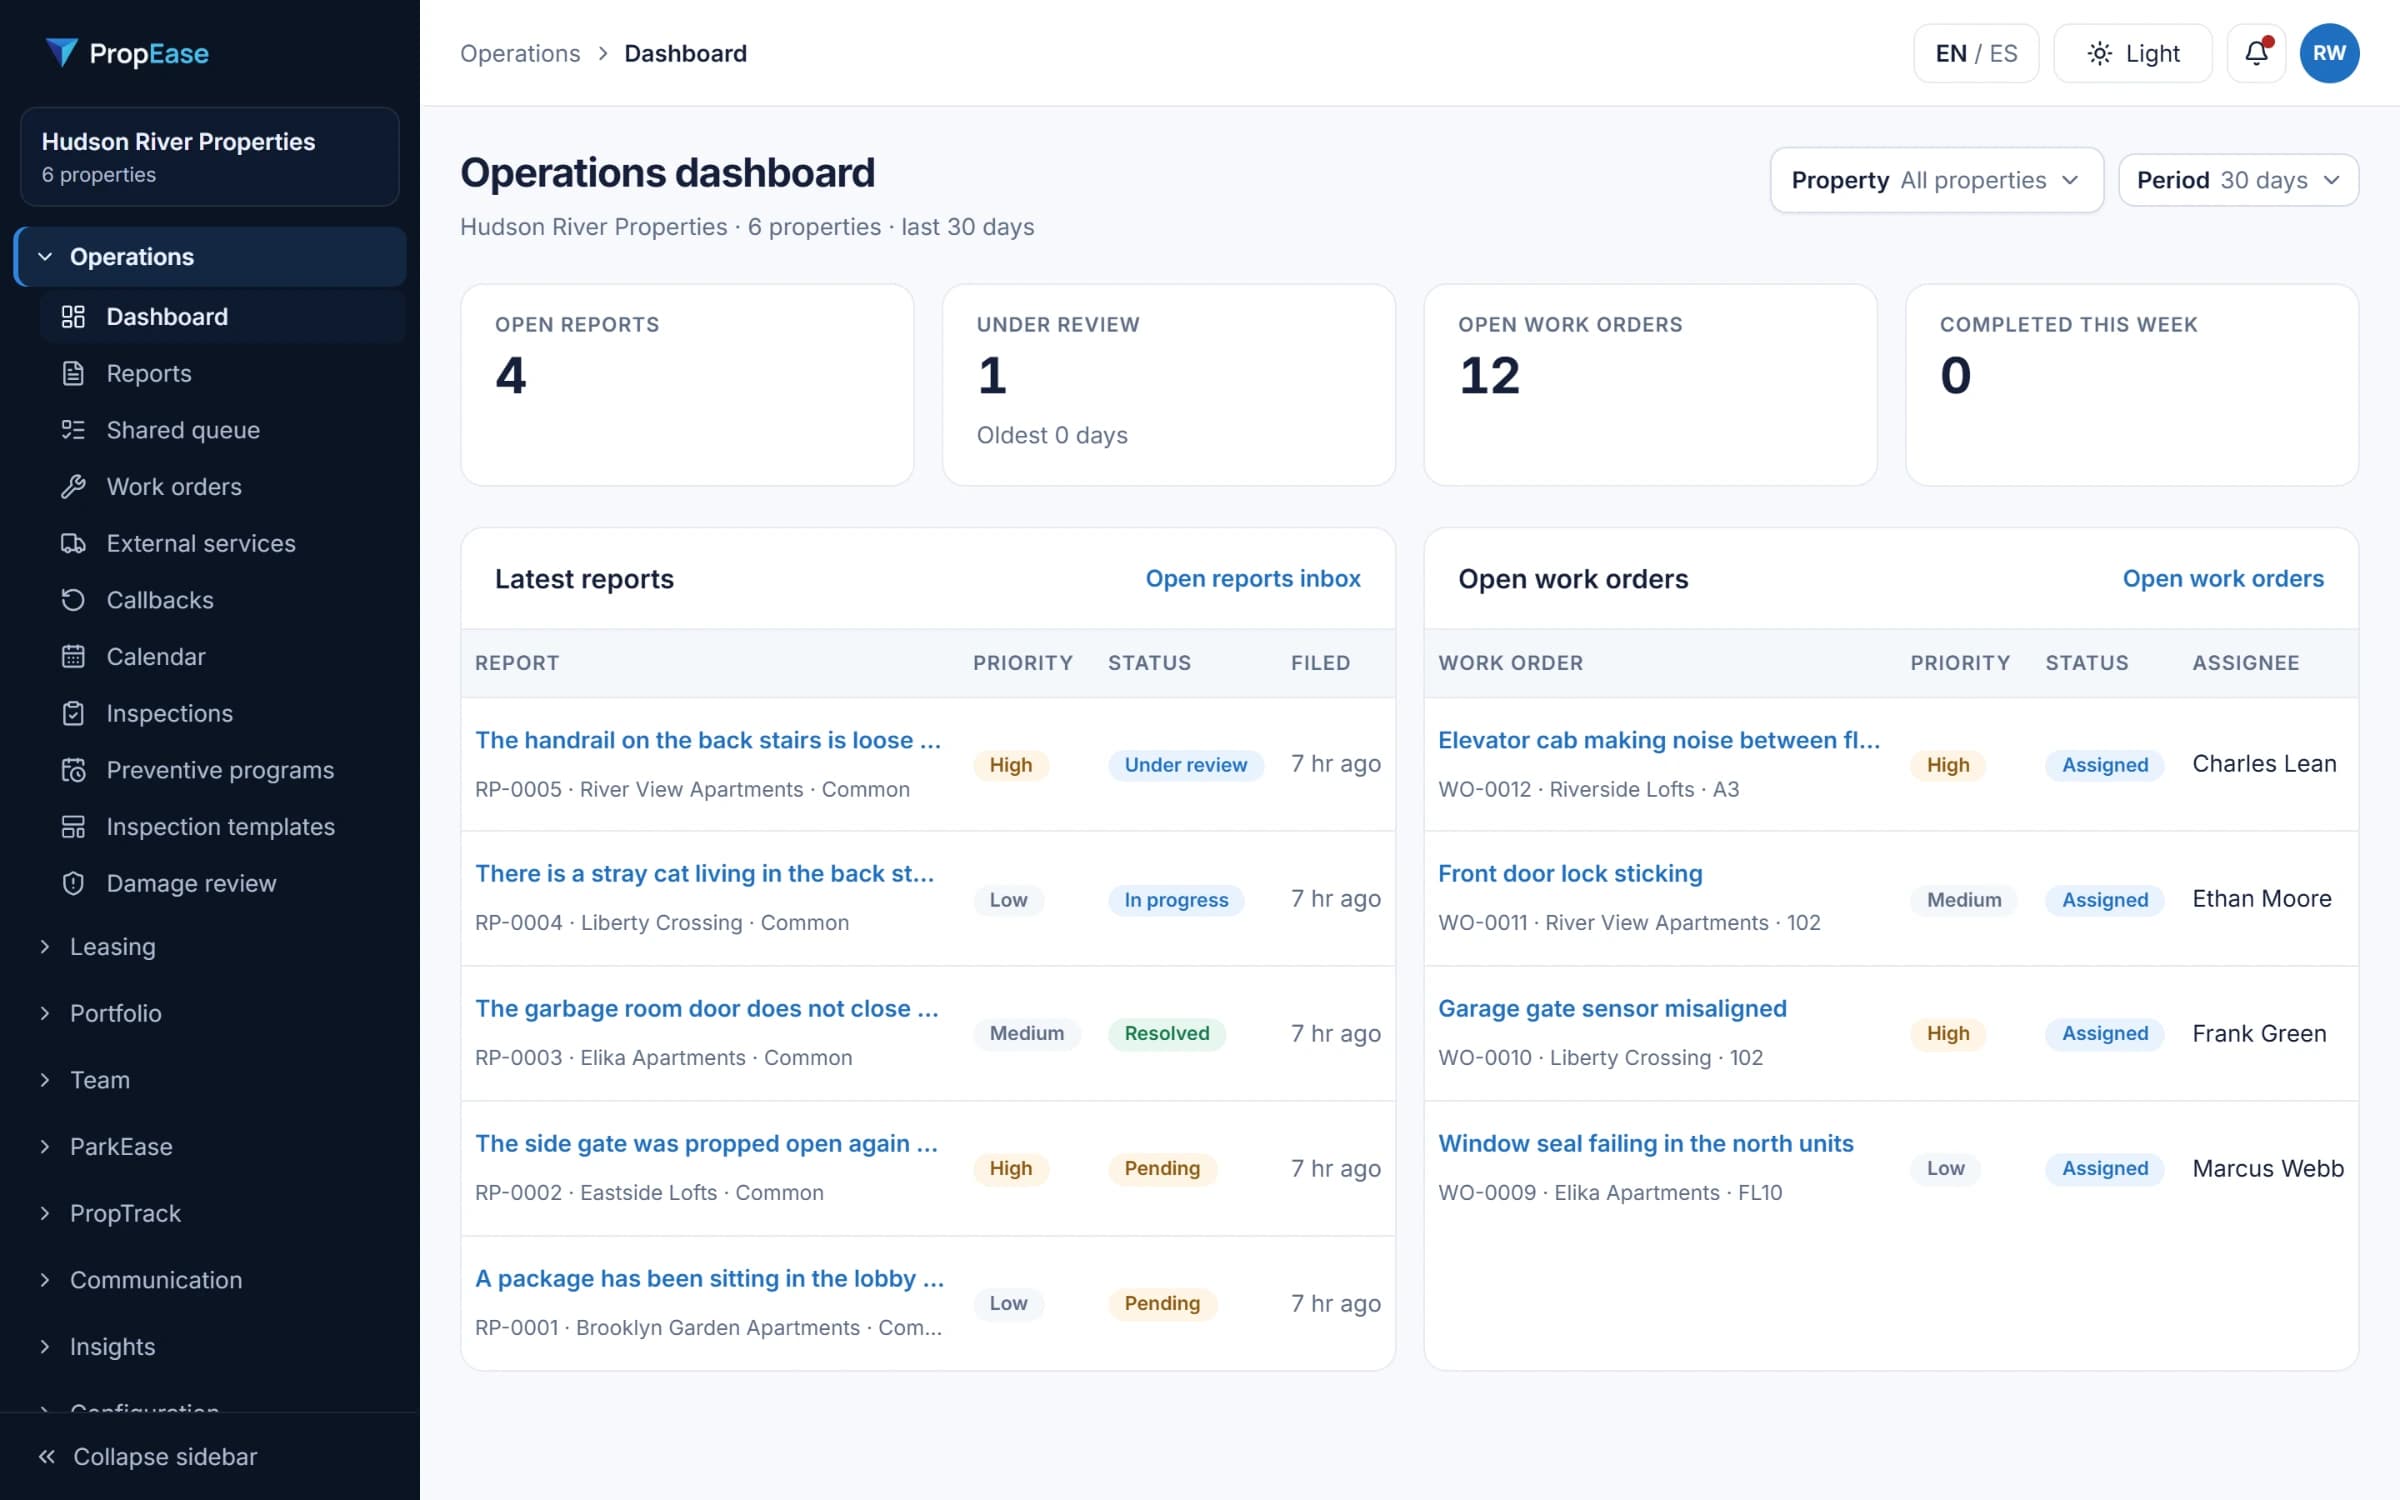Screen dimensions: 2400x1500
Task: Expand the Insights section
Action: point(211,1346)
